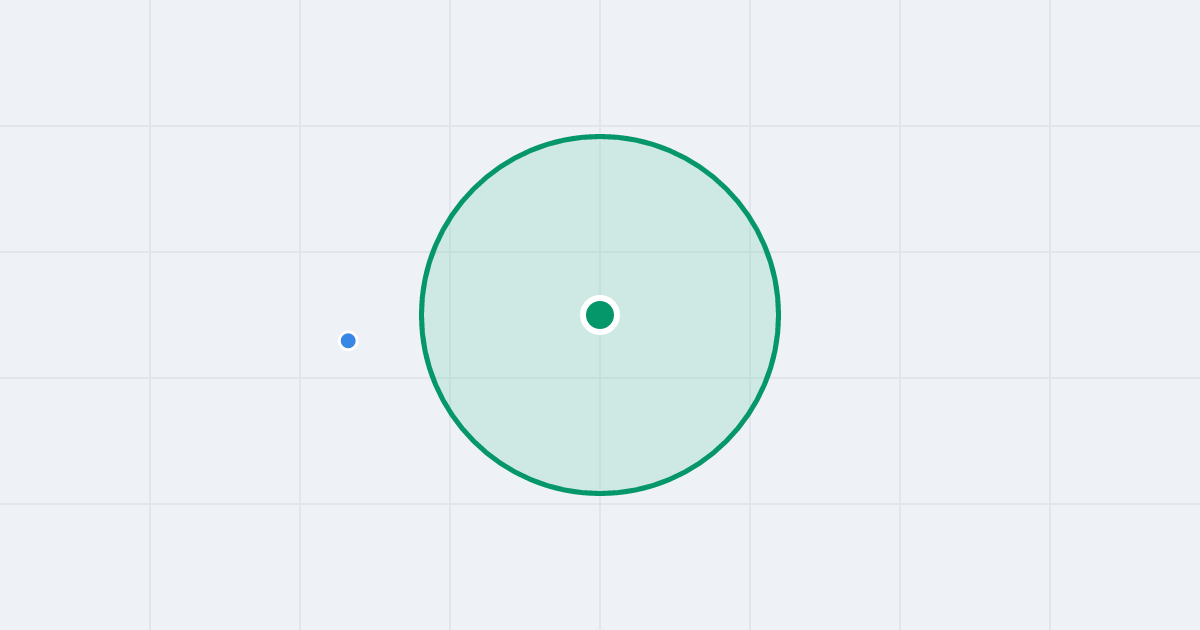The image size is (1200, 630).
Task: Click the small blue dot marker
Action: [348, 341]
